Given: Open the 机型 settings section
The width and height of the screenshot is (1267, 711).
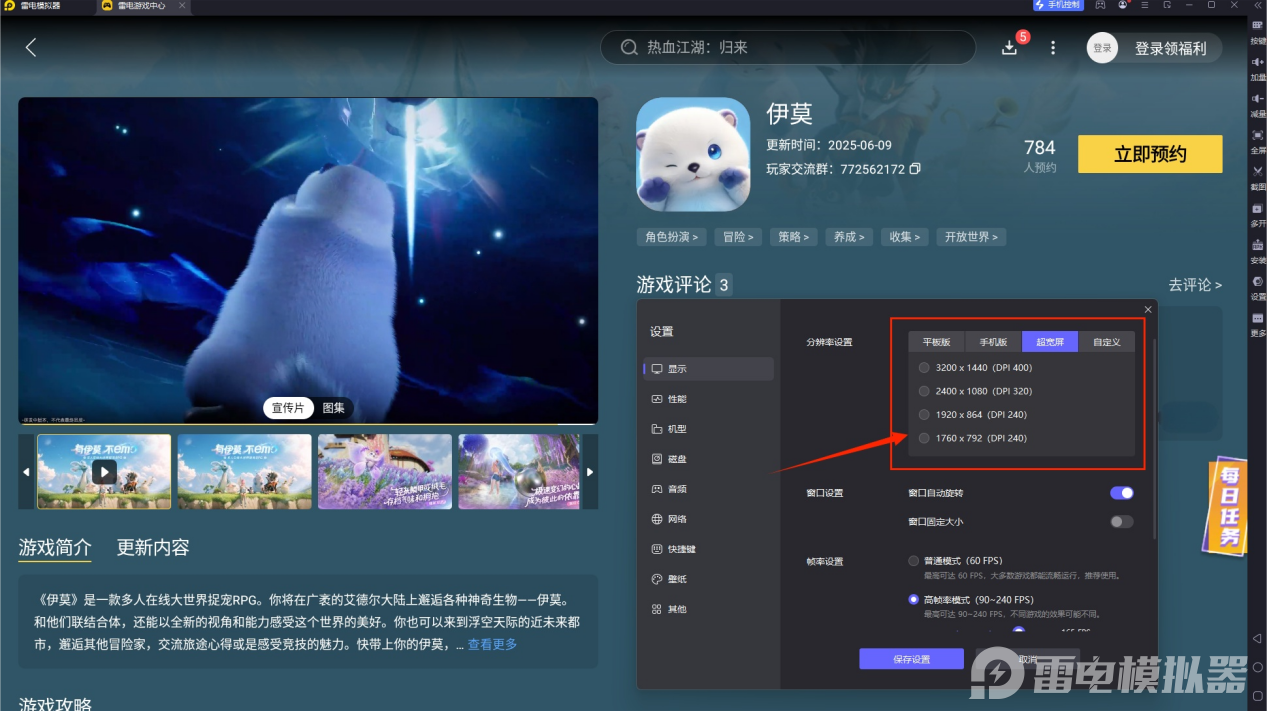Looking at the screenshot, I should tap(709, 429).
